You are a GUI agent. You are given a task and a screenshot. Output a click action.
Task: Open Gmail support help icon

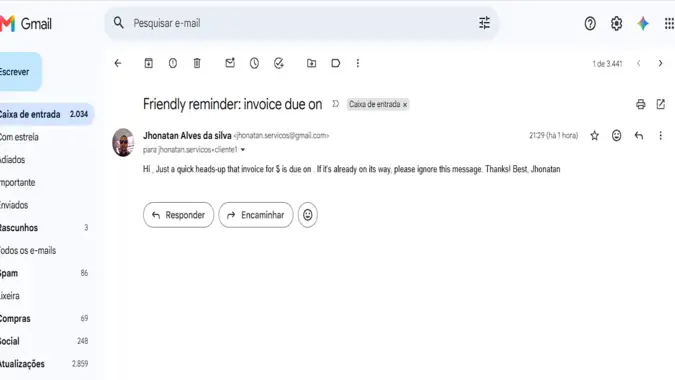tap(590, 23)
